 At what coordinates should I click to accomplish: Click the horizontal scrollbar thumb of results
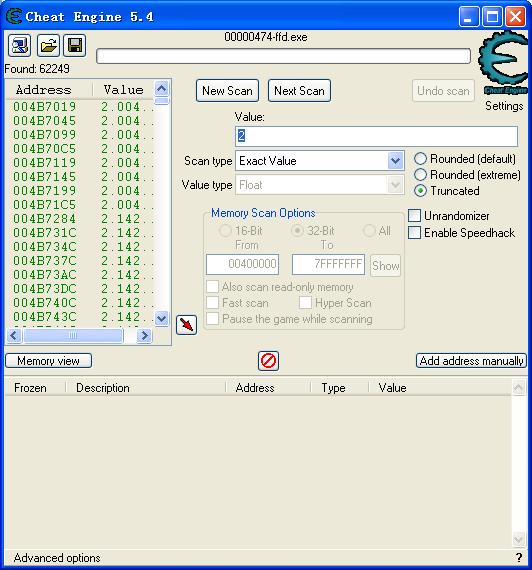point(73,335)
